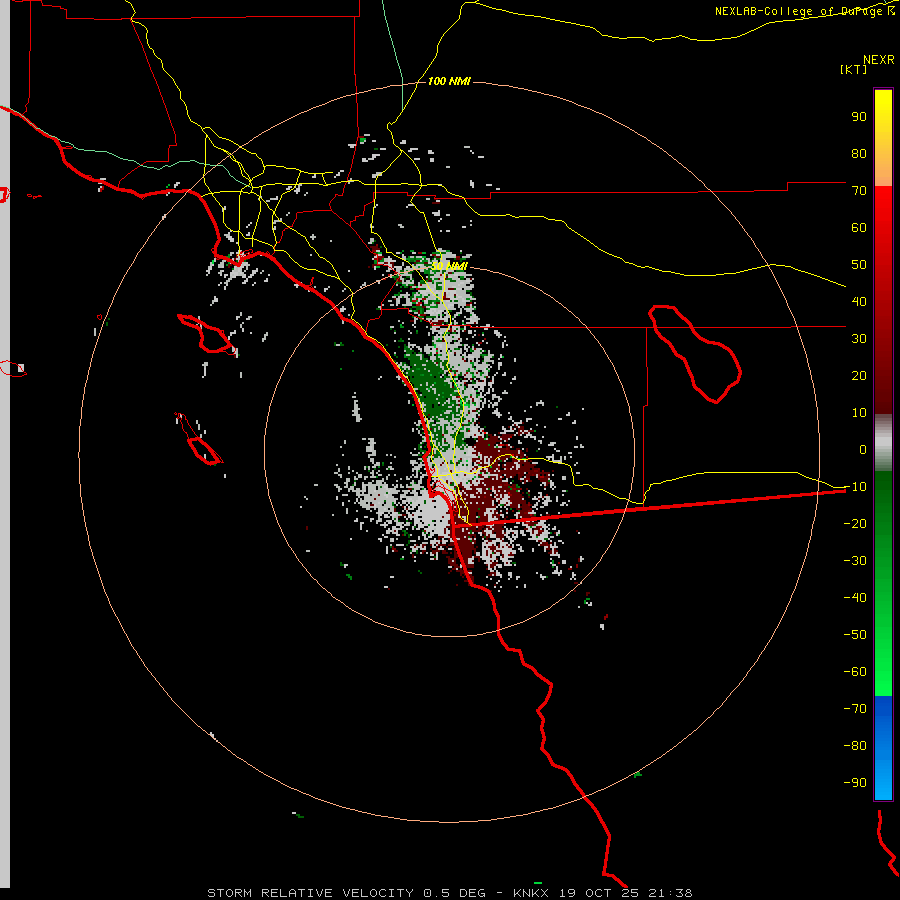
Task: Click the -80 value on the velocity scale
Action: point(855,746)
